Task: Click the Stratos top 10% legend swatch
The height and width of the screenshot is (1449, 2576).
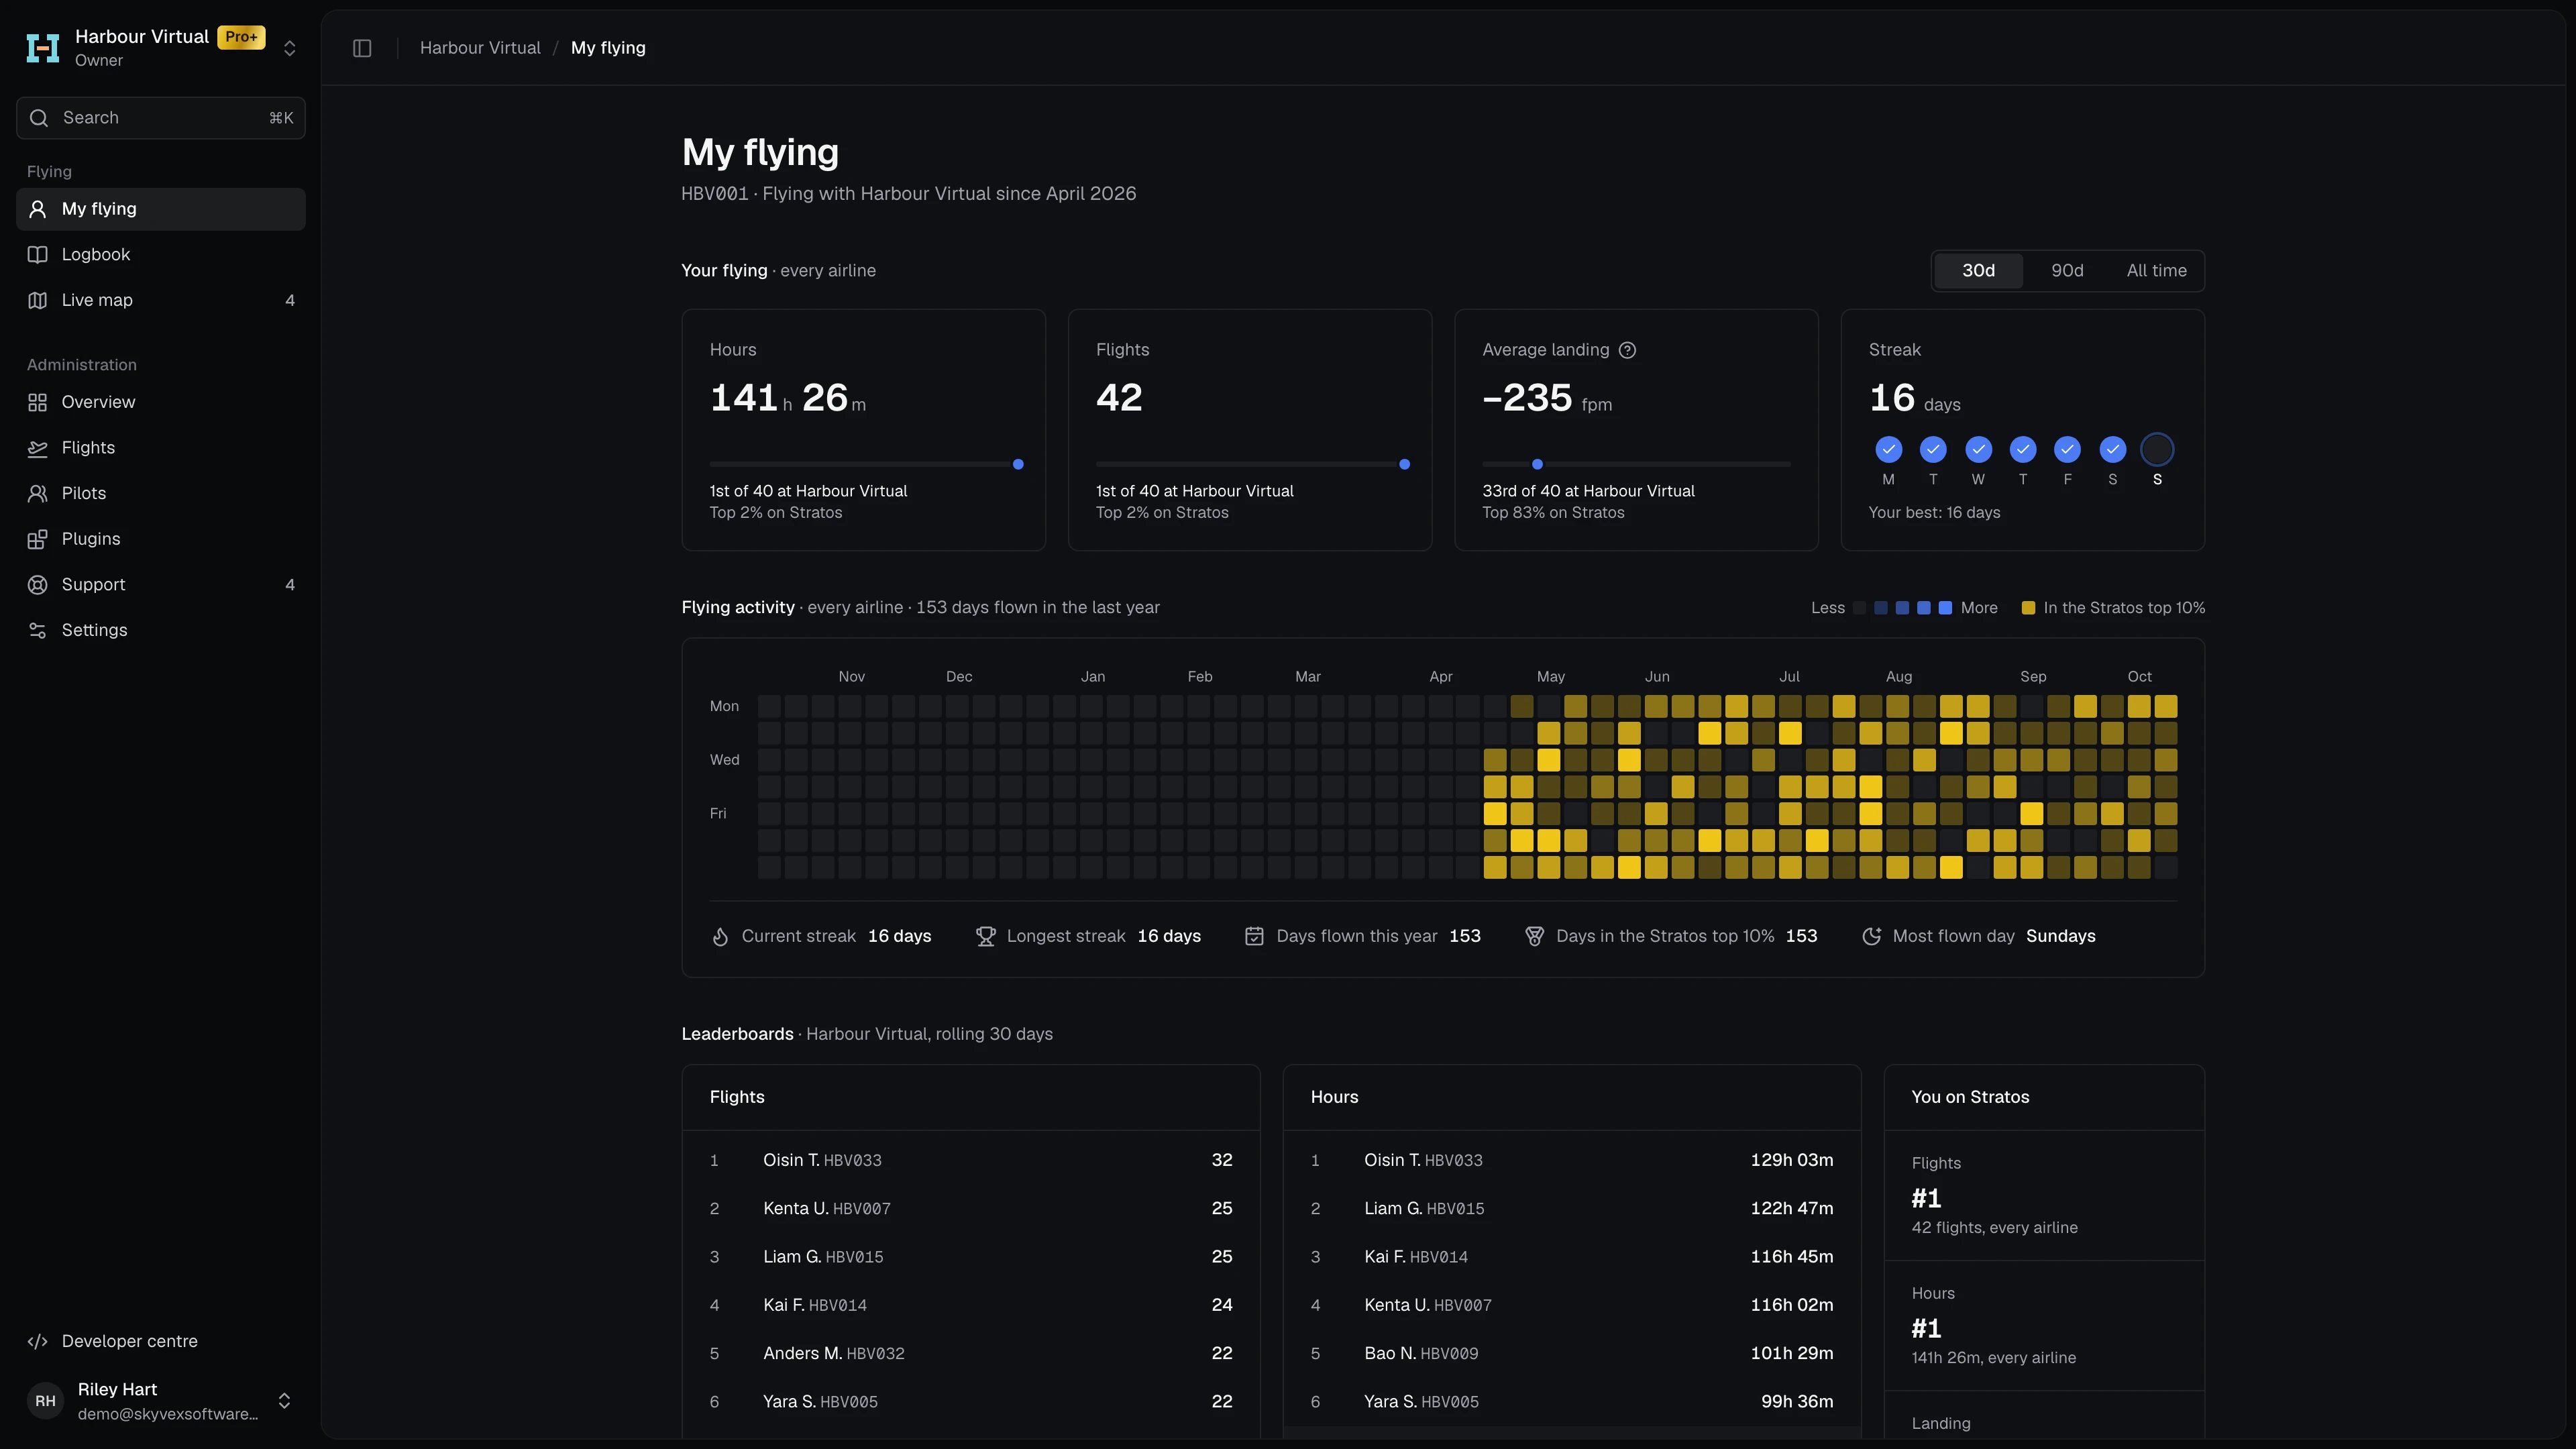Action: 2028,608
